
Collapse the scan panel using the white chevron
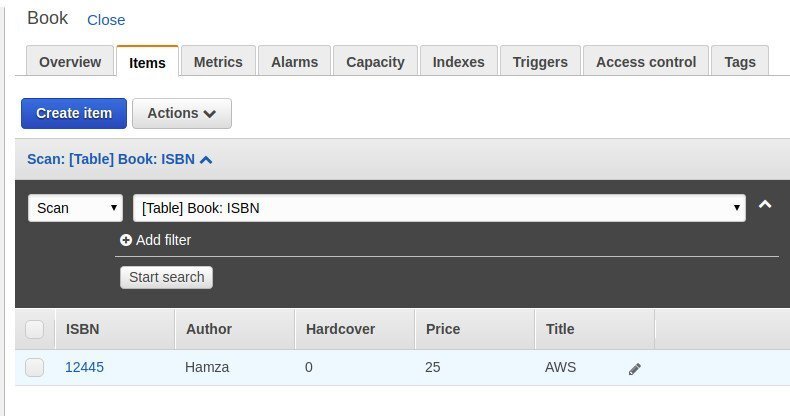tap(765, 205)
